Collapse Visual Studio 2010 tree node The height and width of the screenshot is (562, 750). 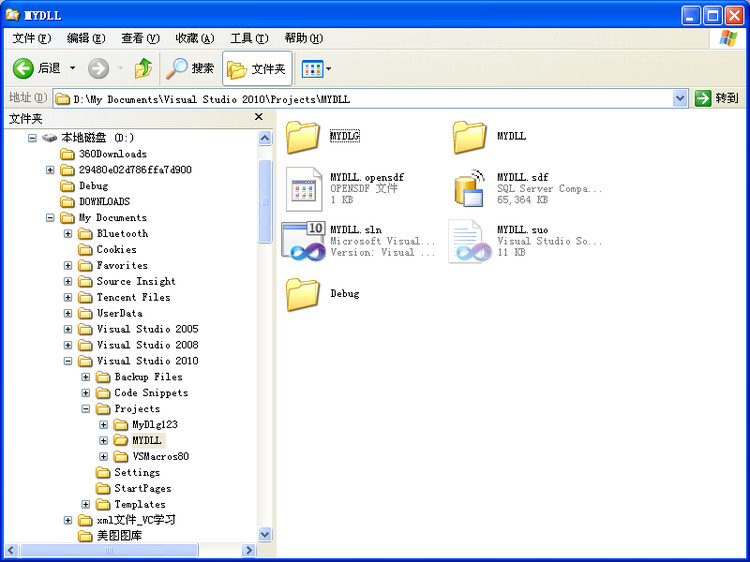(68, 361)
